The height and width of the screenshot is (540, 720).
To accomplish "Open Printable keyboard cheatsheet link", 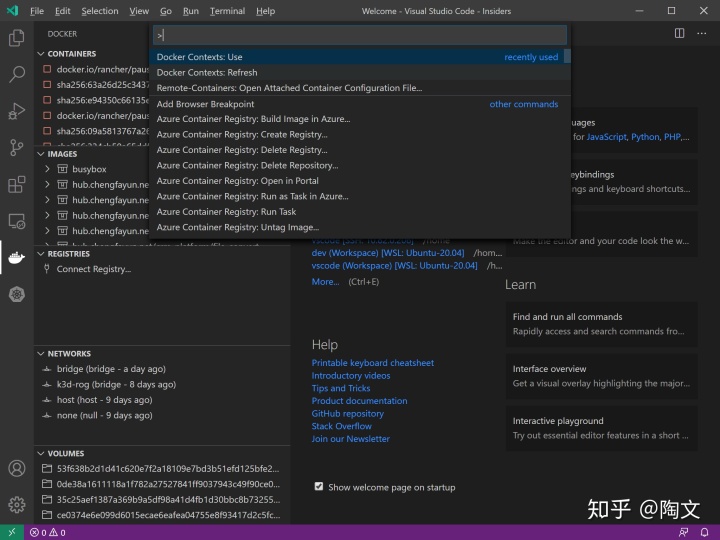I will (x=372, y=363).
